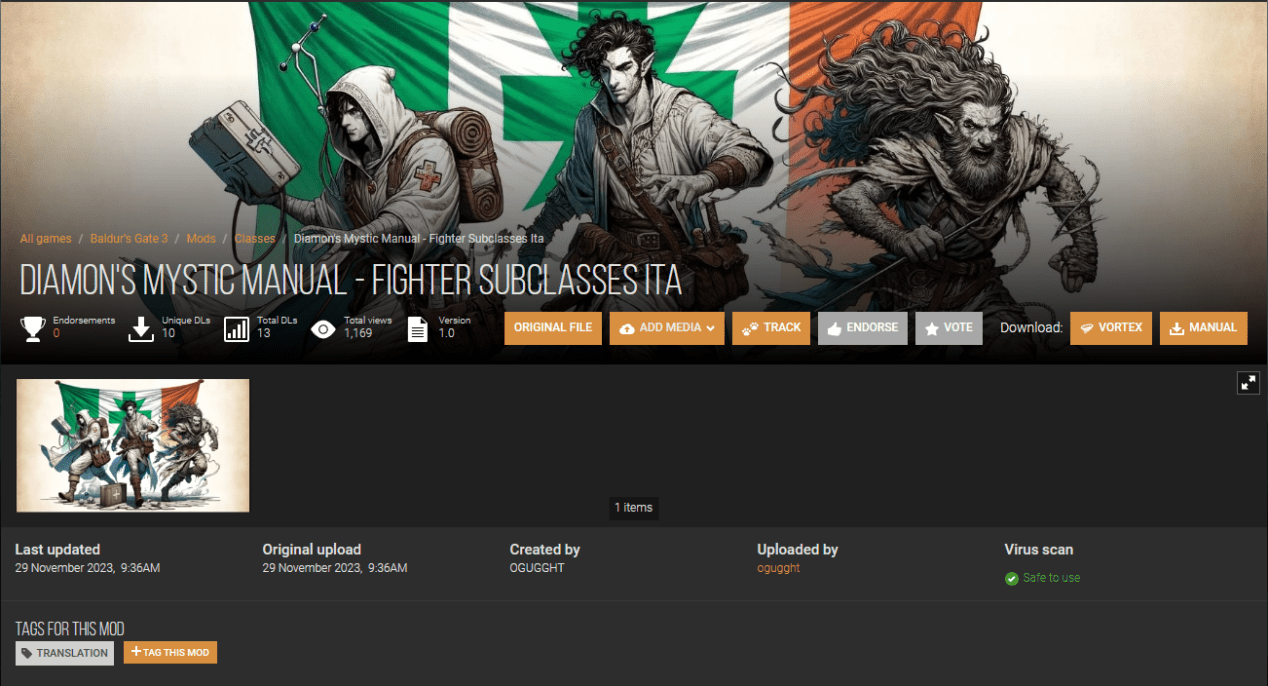Click the Original upload date text
The height and width of the screenshot is (686, 1268).
pyautogui.click(x=335, y=568)
